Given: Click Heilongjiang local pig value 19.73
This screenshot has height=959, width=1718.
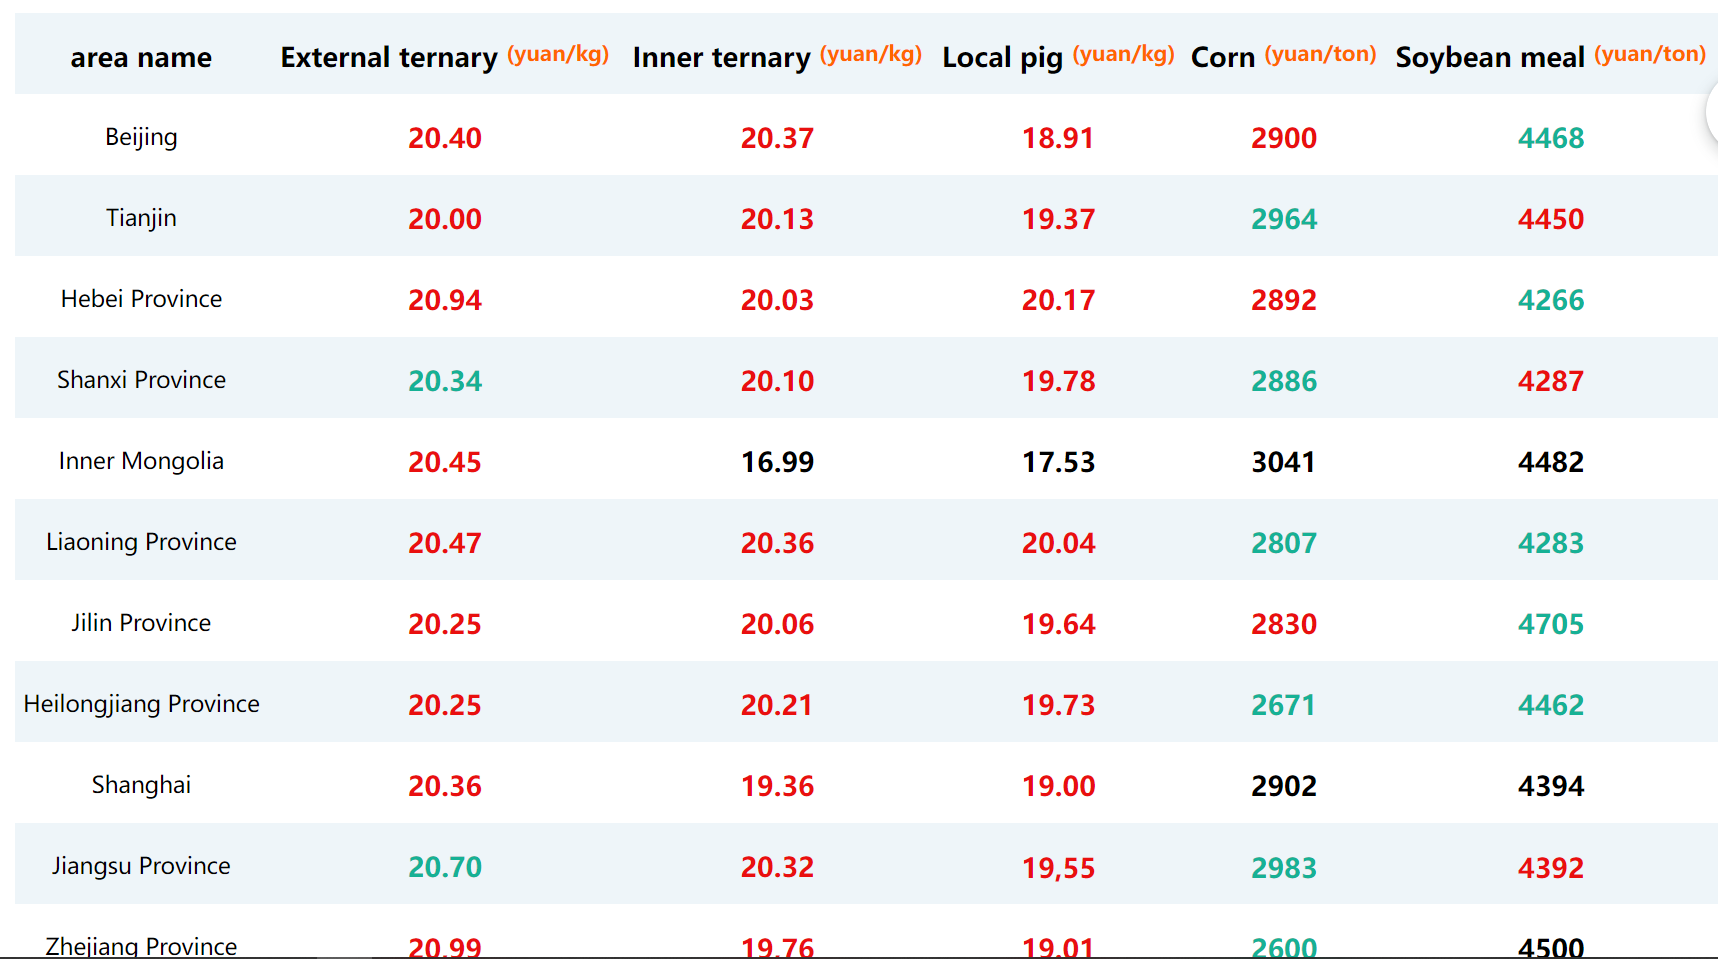Looking at the screenshot, I should [x=1058, y=705].
